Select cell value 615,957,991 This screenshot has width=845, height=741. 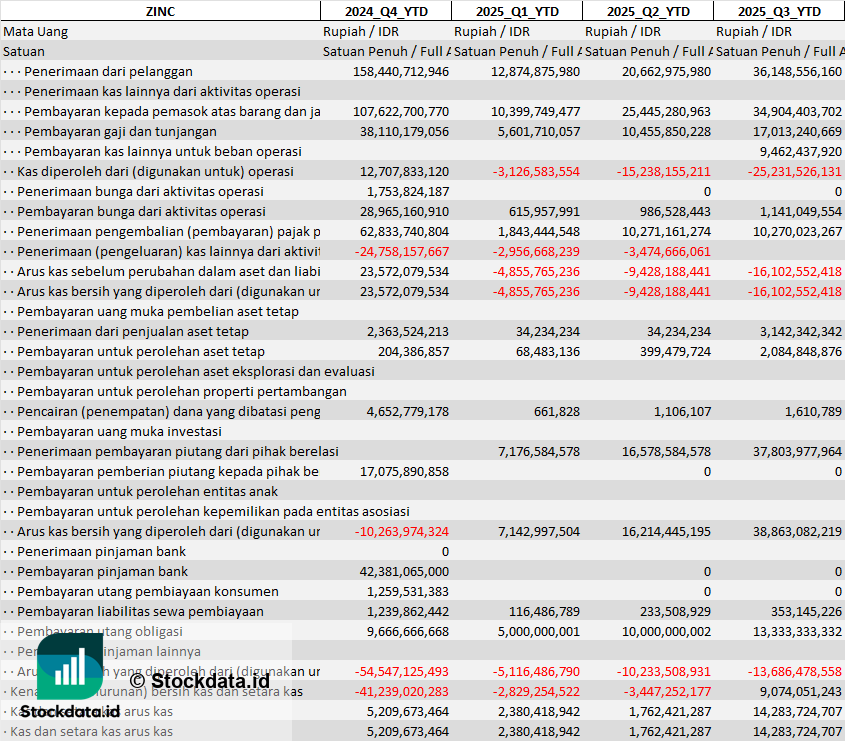point(544,211)
